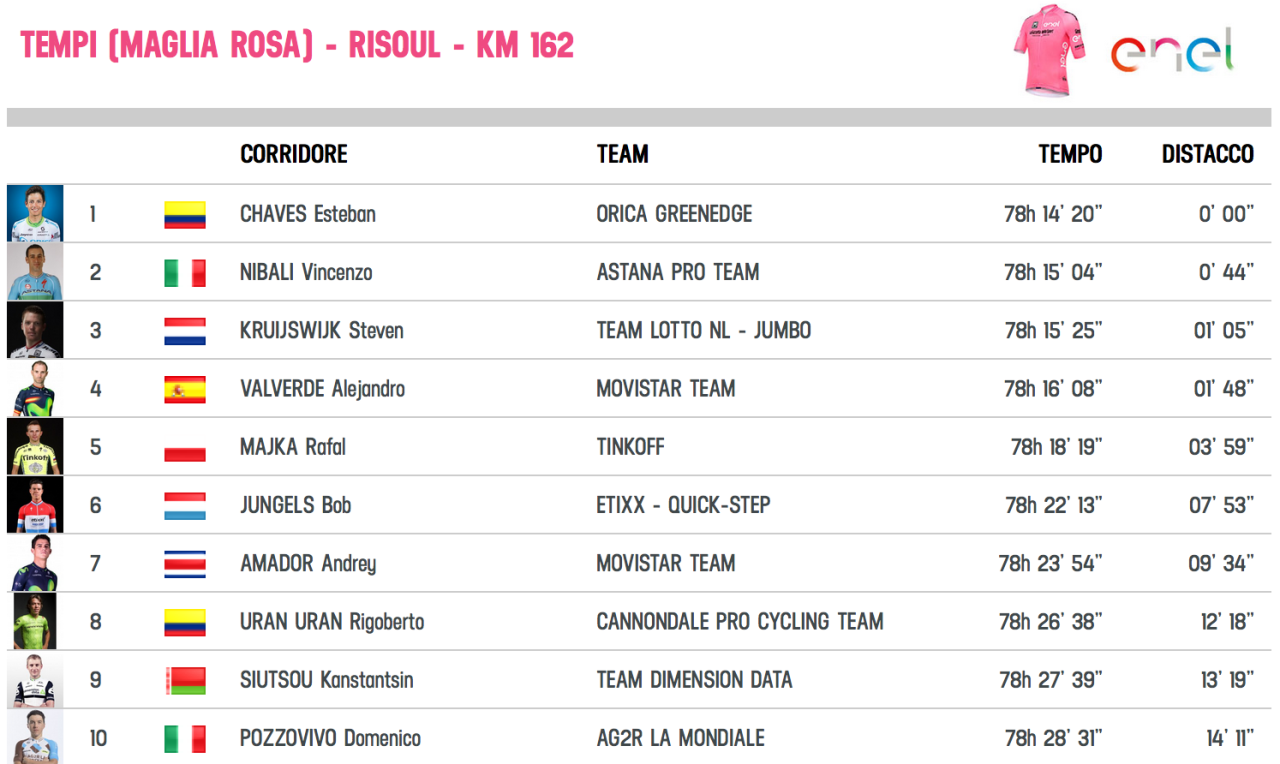Click the CORRIDORE column header
Screen dimensions: 1280x764
(294, 154)
